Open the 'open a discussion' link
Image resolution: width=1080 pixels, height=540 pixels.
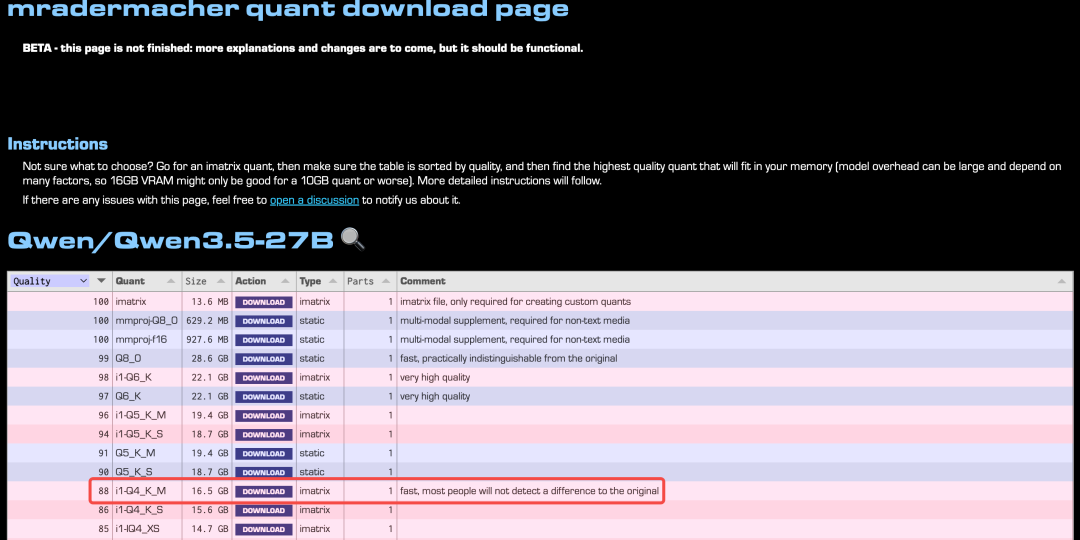click(314, 200)
